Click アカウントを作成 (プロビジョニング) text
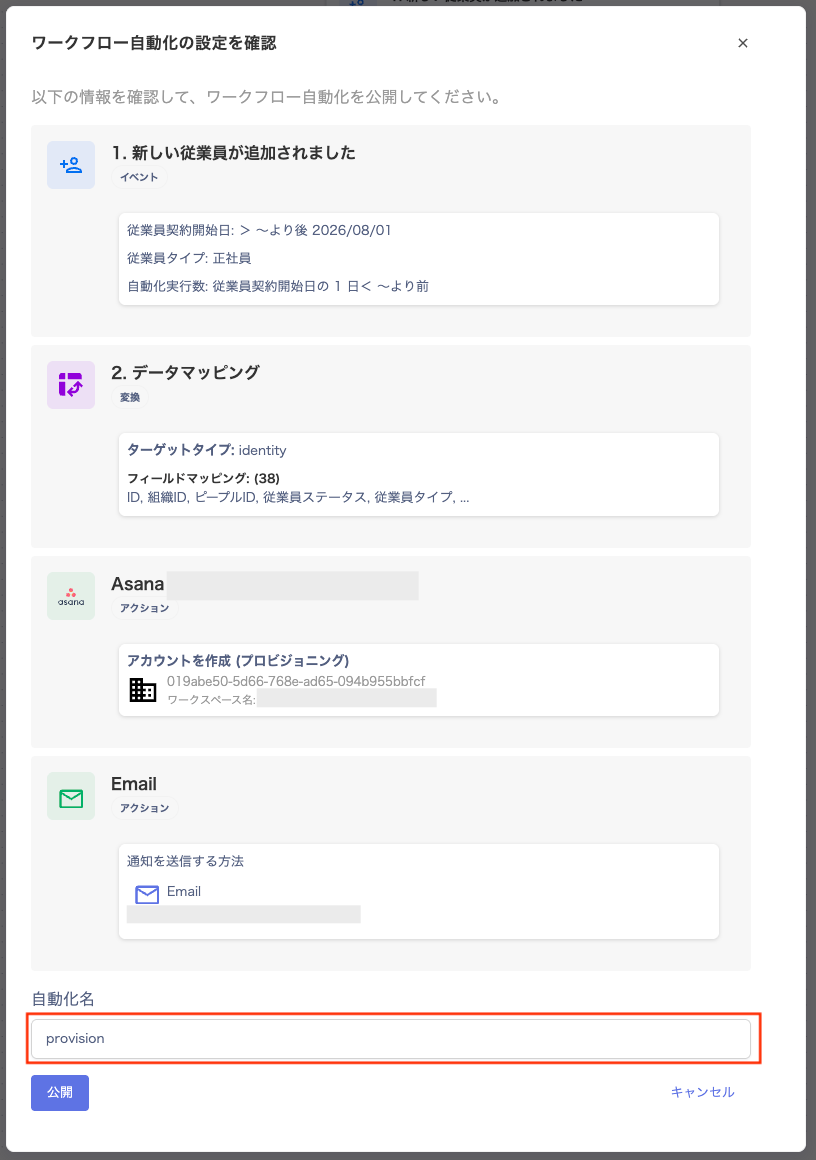 pos(238,660)
